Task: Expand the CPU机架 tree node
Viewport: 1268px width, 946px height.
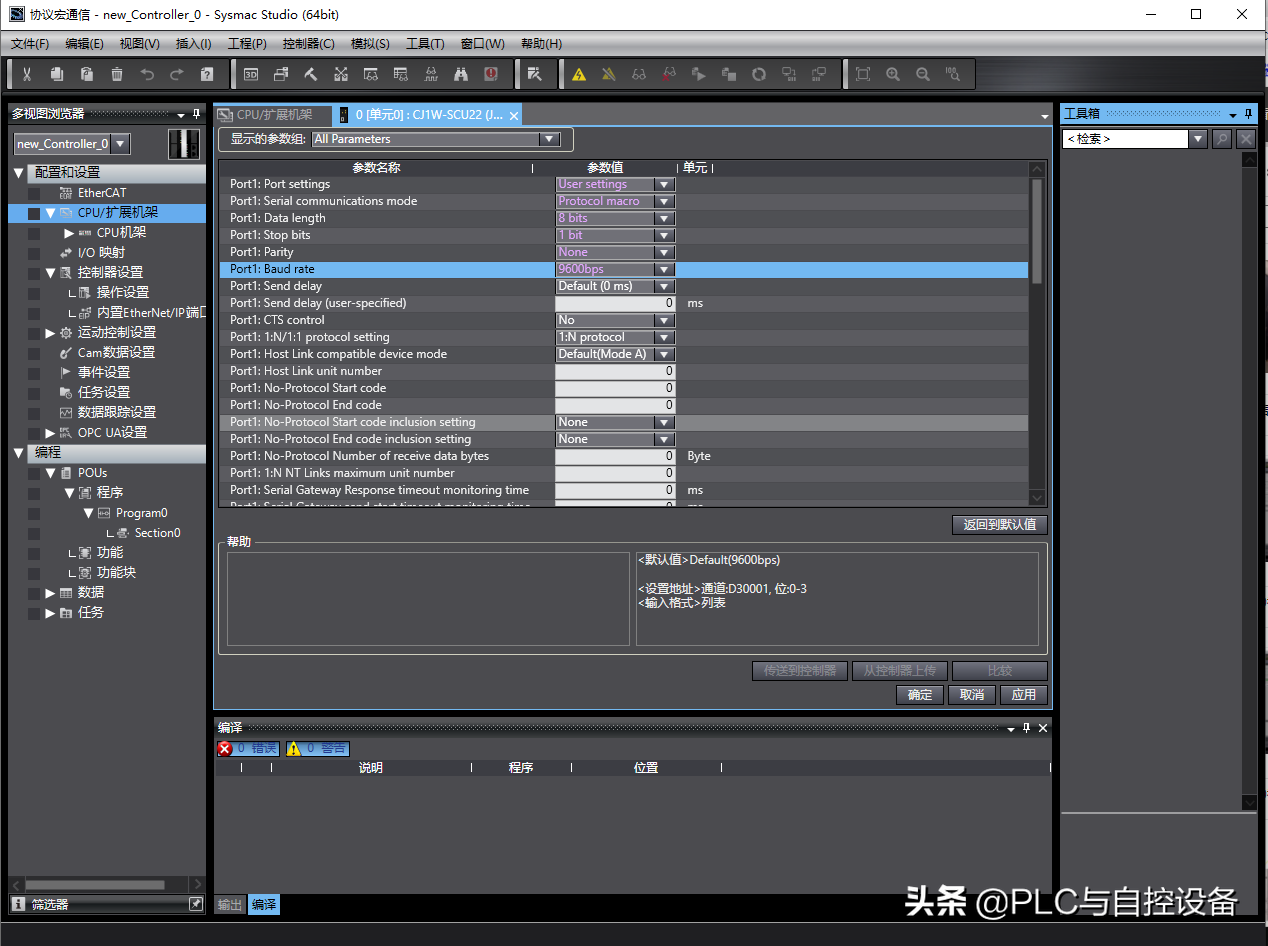Action: (69, 233)
